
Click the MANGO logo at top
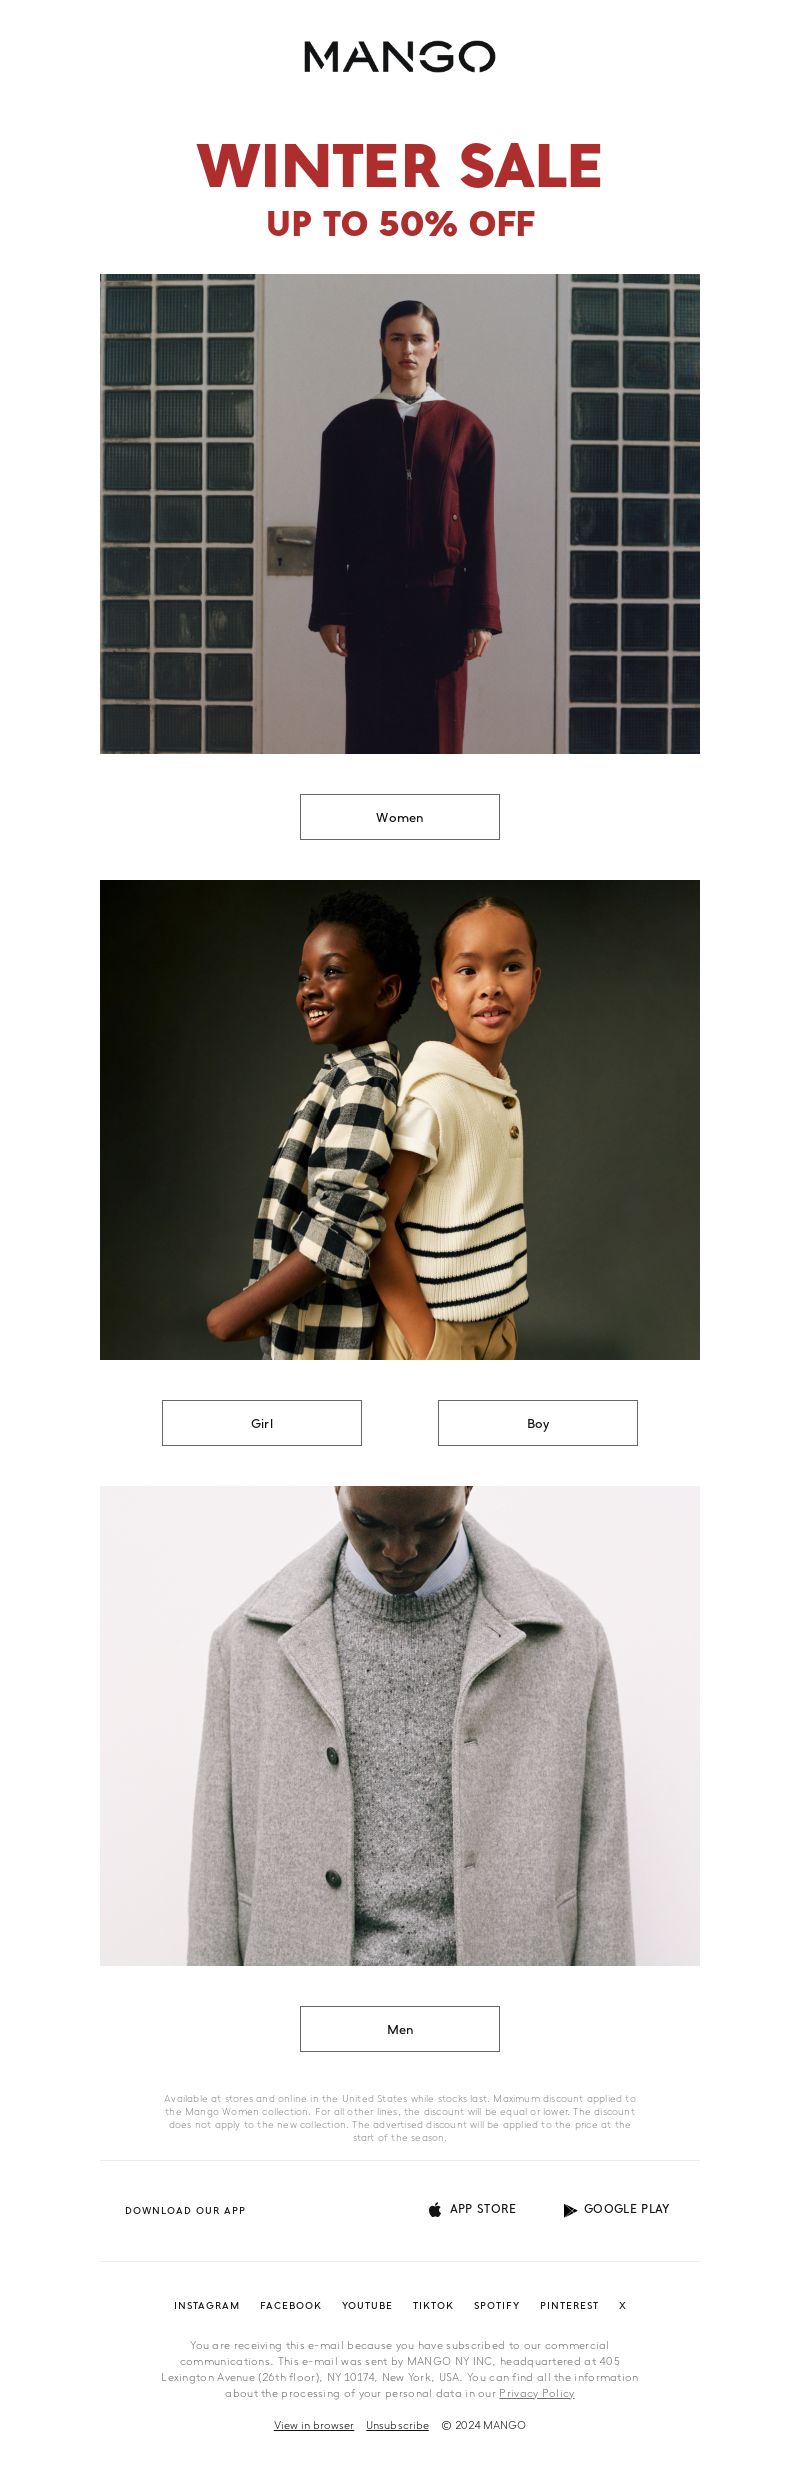point(400,57)
